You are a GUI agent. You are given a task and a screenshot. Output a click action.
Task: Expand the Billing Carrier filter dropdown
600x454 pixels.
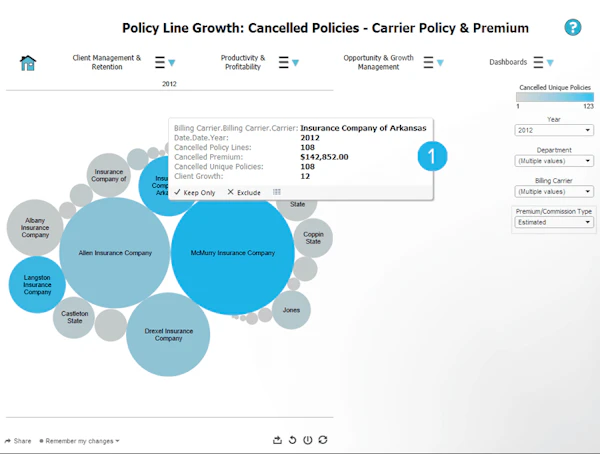[x=554, y=192]
